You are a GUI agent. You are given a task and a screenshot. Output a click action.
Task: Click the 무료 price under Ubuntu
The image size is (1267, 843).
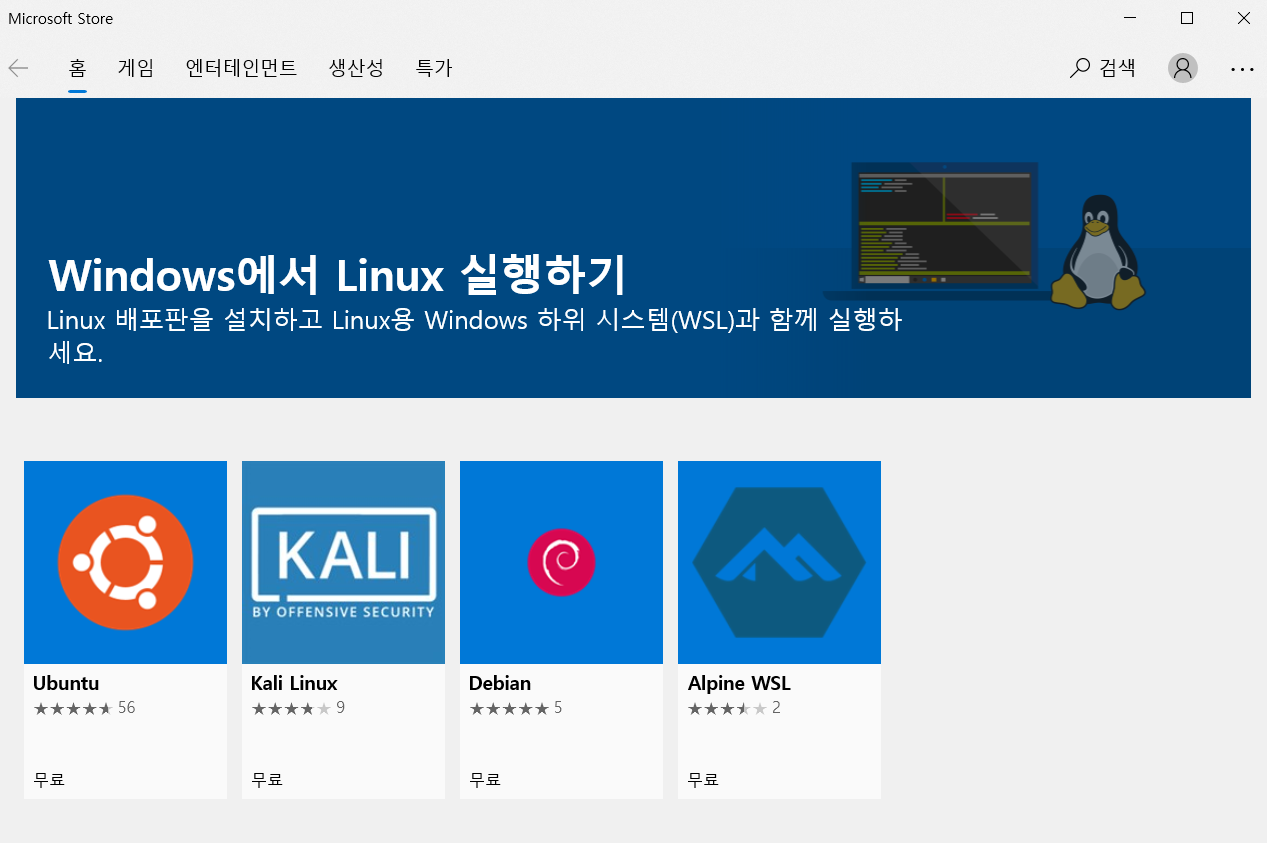49,779
